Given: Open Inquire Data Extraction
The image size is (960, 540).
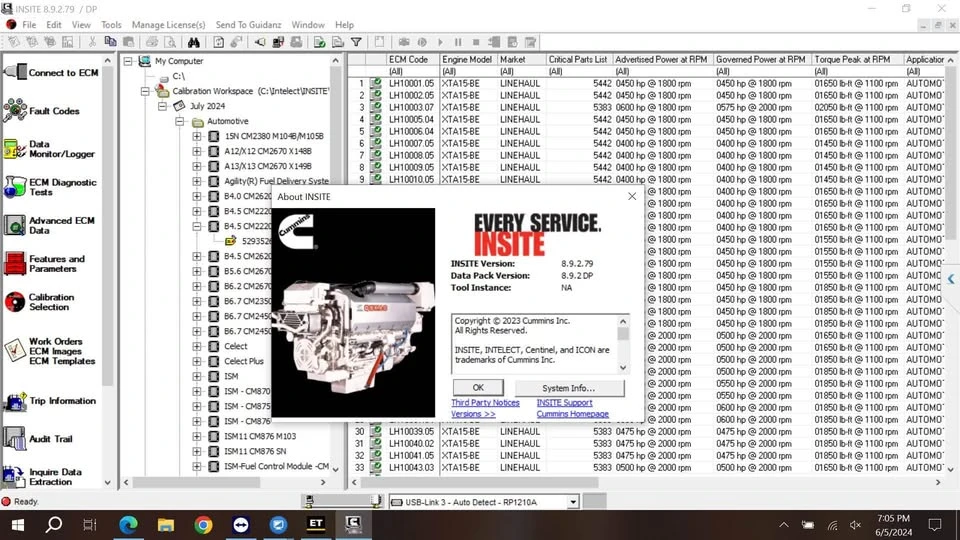Looking at the screenshot, I should tap(42, 476).
